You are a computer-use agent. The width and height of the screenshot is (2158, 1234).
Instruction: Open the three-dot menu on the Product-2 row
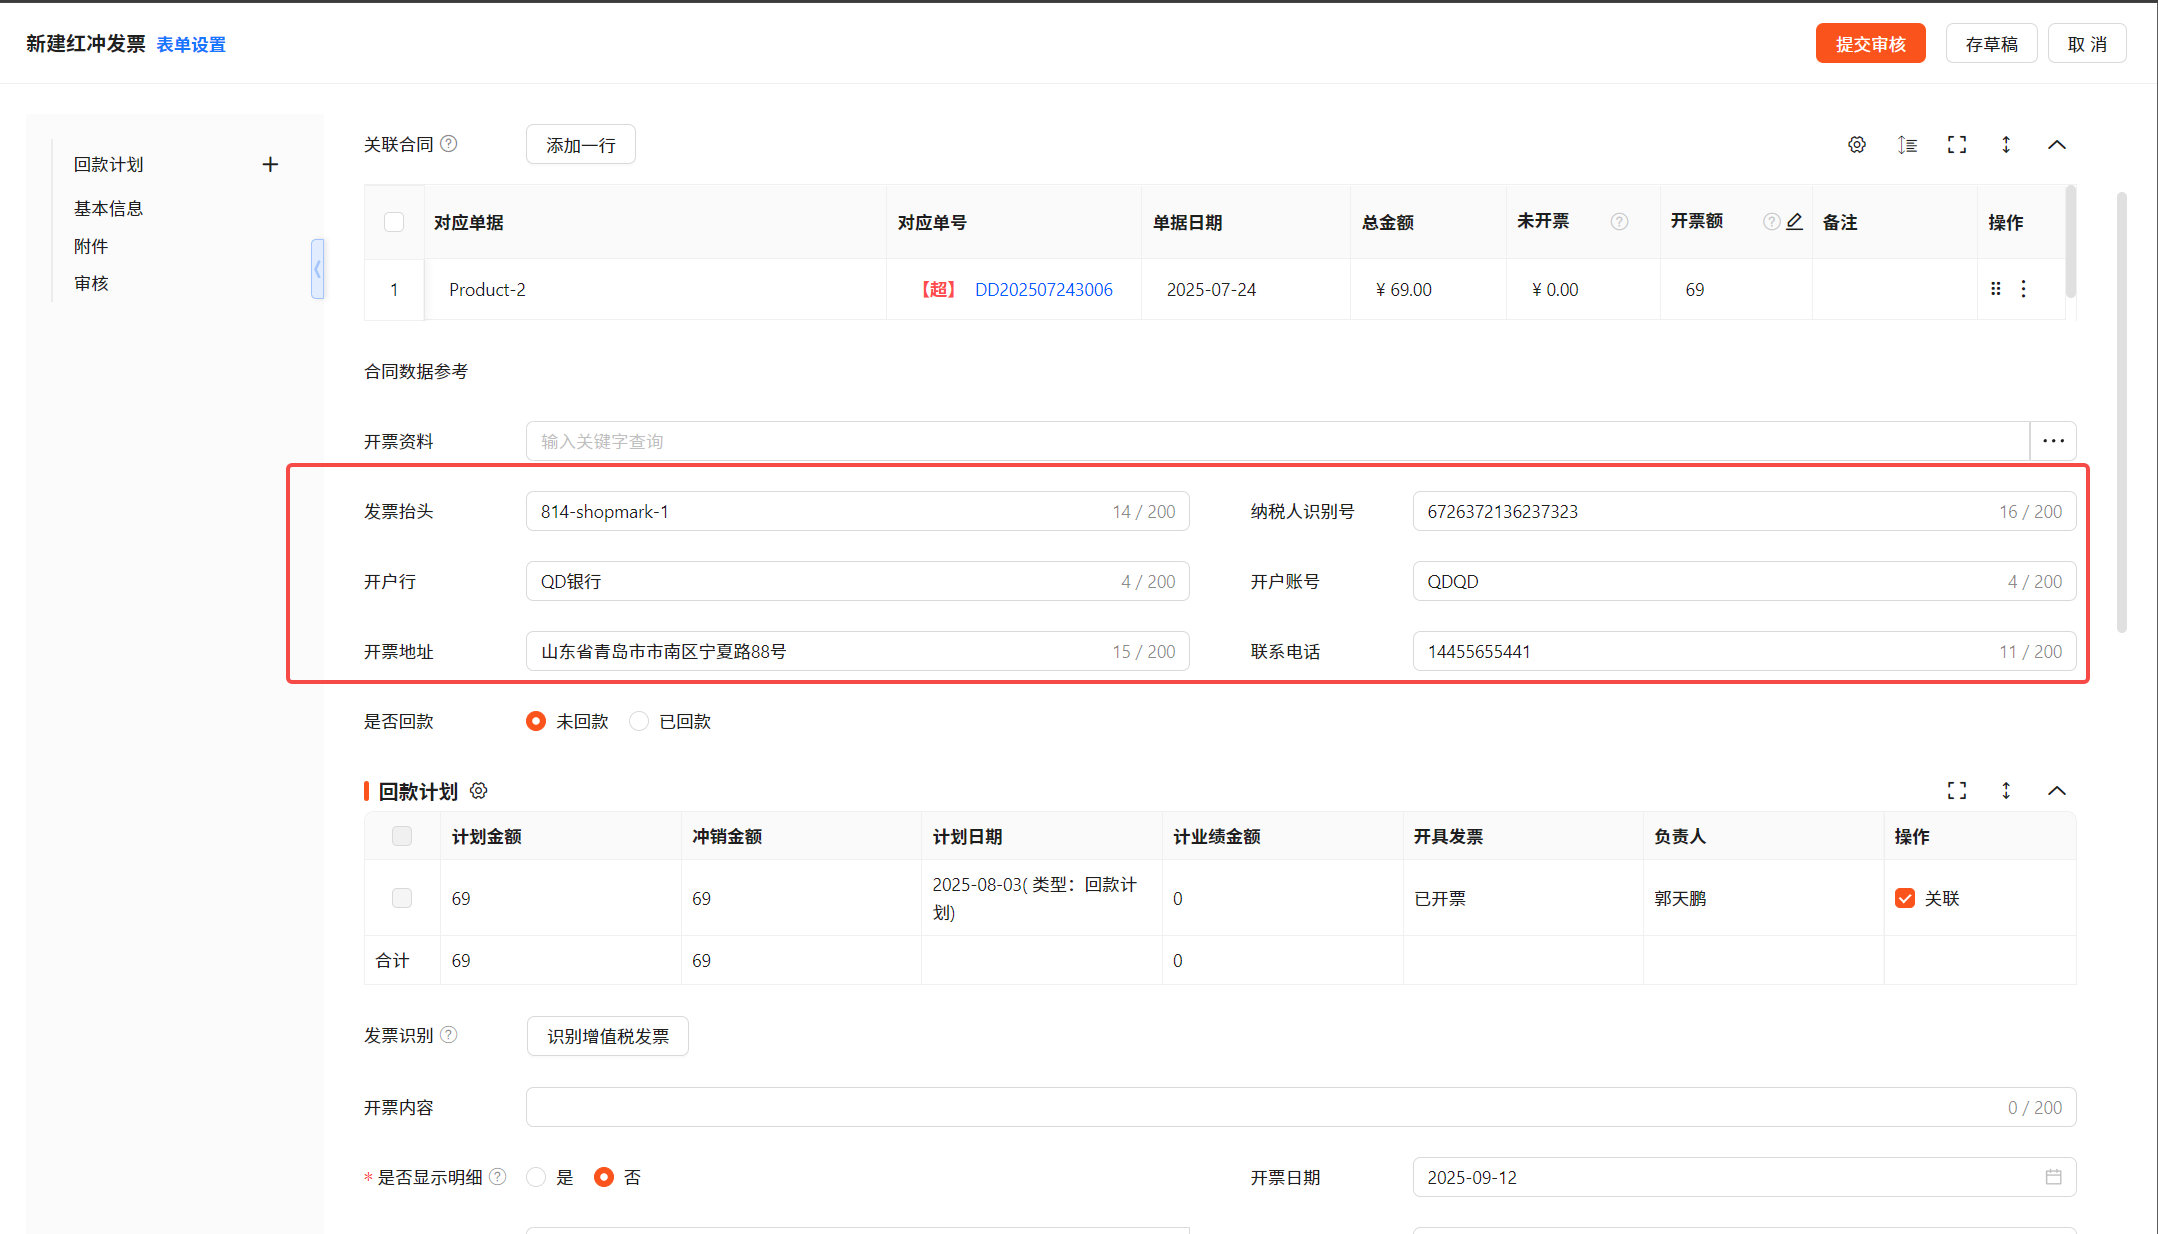coord(2024,289)
